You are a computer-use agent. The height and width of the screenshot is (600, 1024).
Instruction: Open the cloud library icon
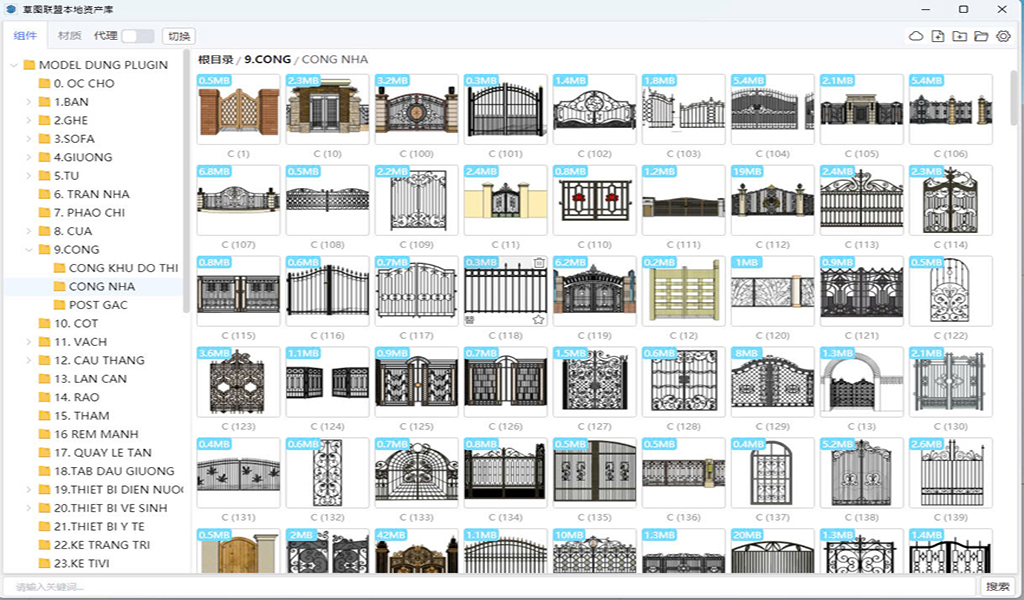click(x=915, y=36)
